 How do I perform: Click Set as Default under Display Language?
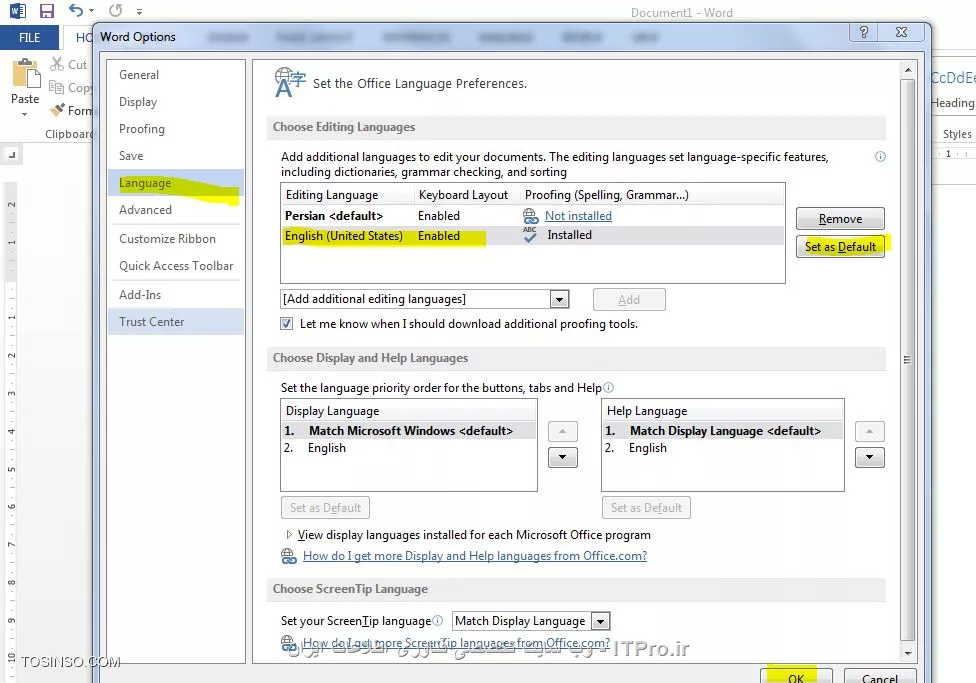325,507
